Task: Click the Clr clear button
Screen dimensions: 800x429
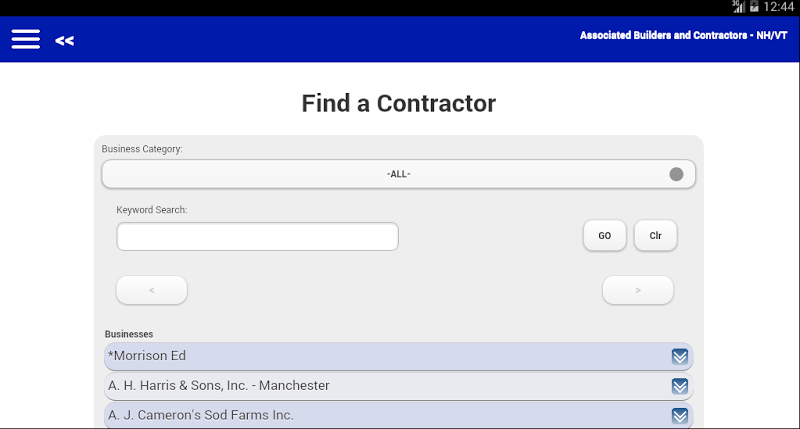Action: tap(656, 235)
